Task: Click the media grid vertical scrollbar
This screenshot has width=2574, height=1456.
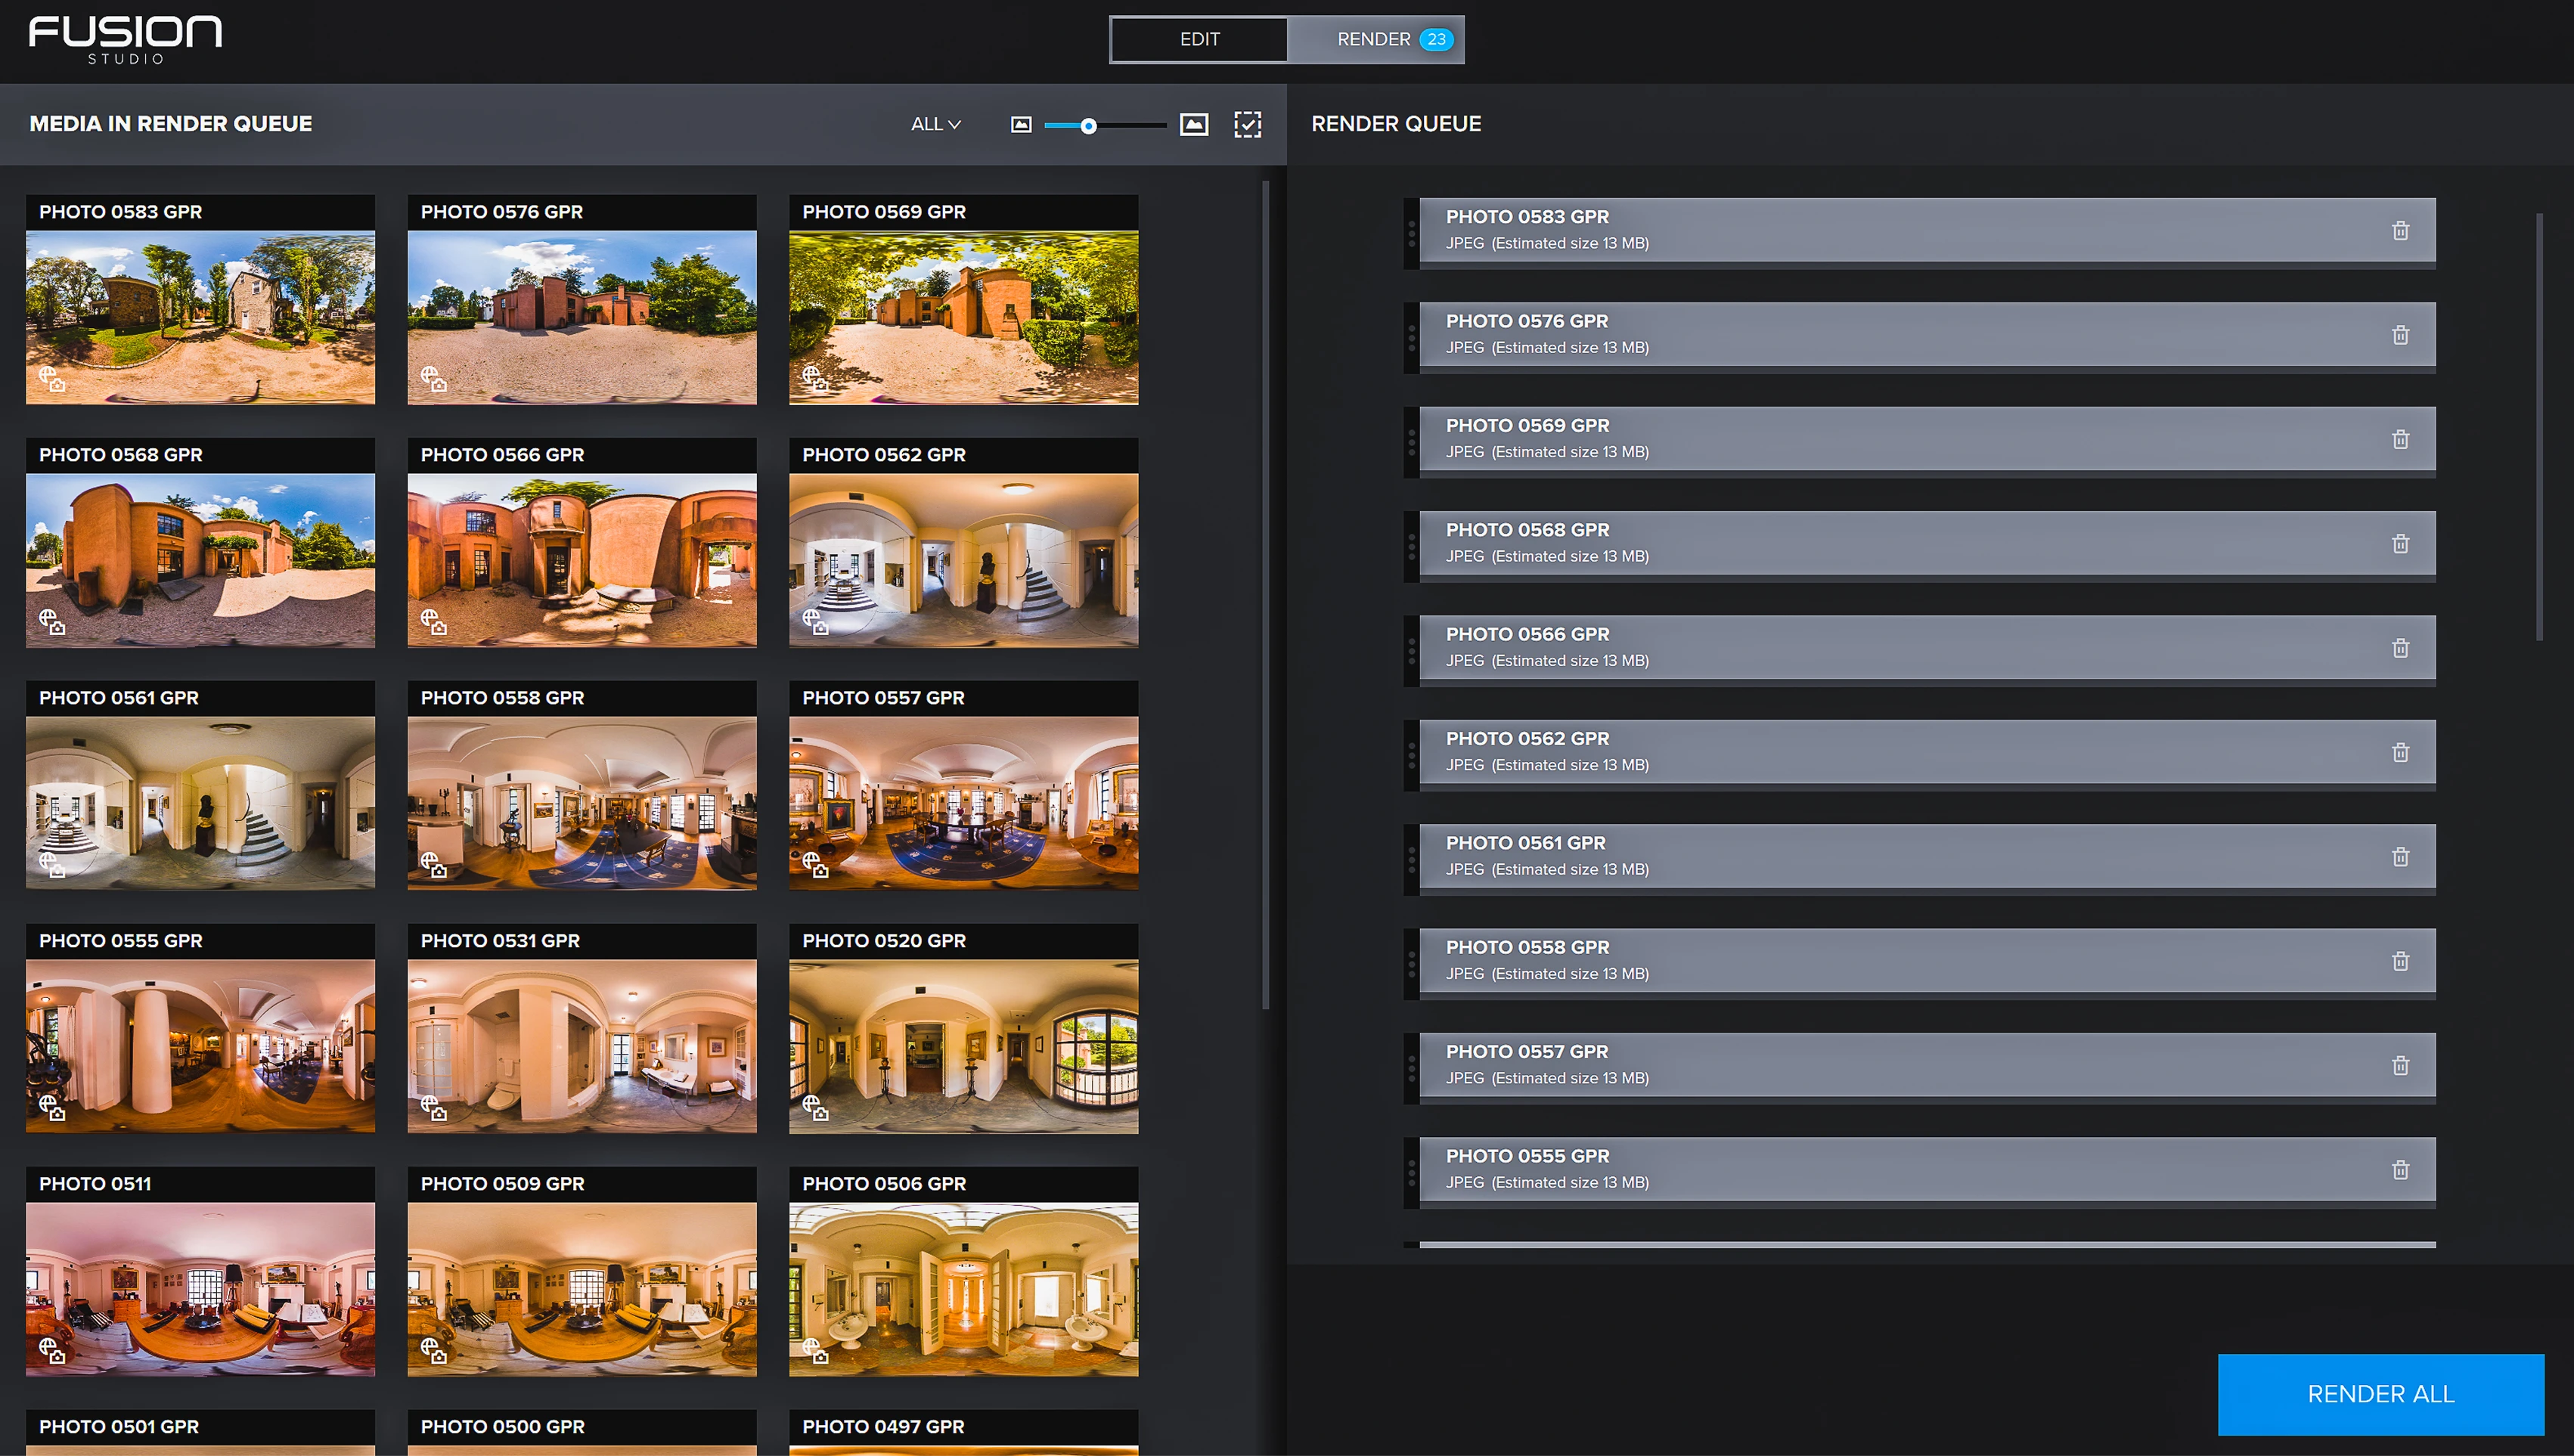Action: pyautogui.click(x=1265, y=595)
